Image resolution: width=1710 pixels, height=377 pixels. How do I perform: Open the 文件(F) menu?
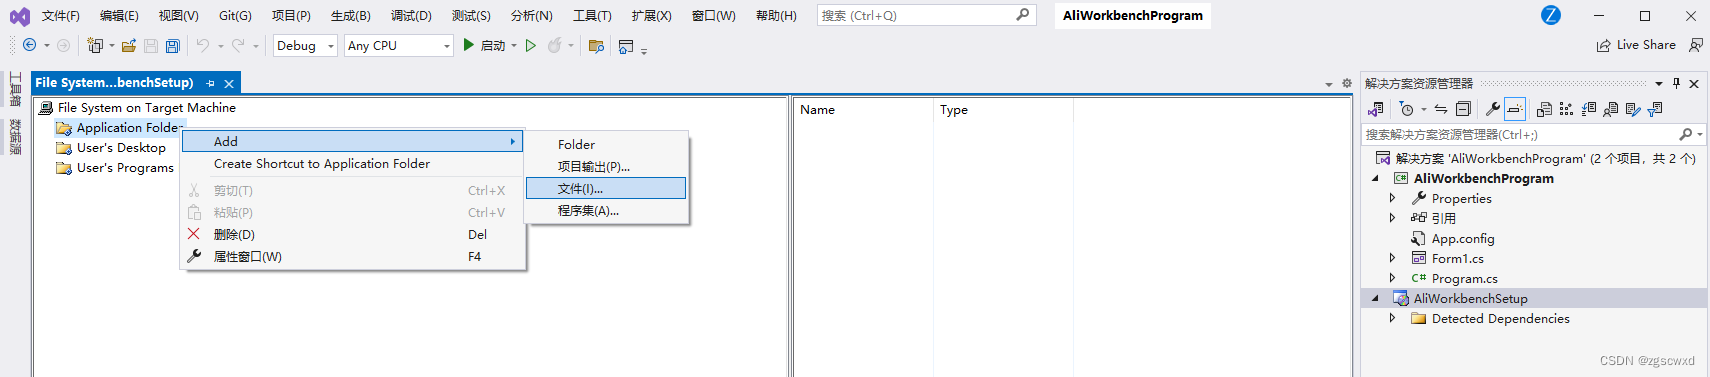point(60,15)
